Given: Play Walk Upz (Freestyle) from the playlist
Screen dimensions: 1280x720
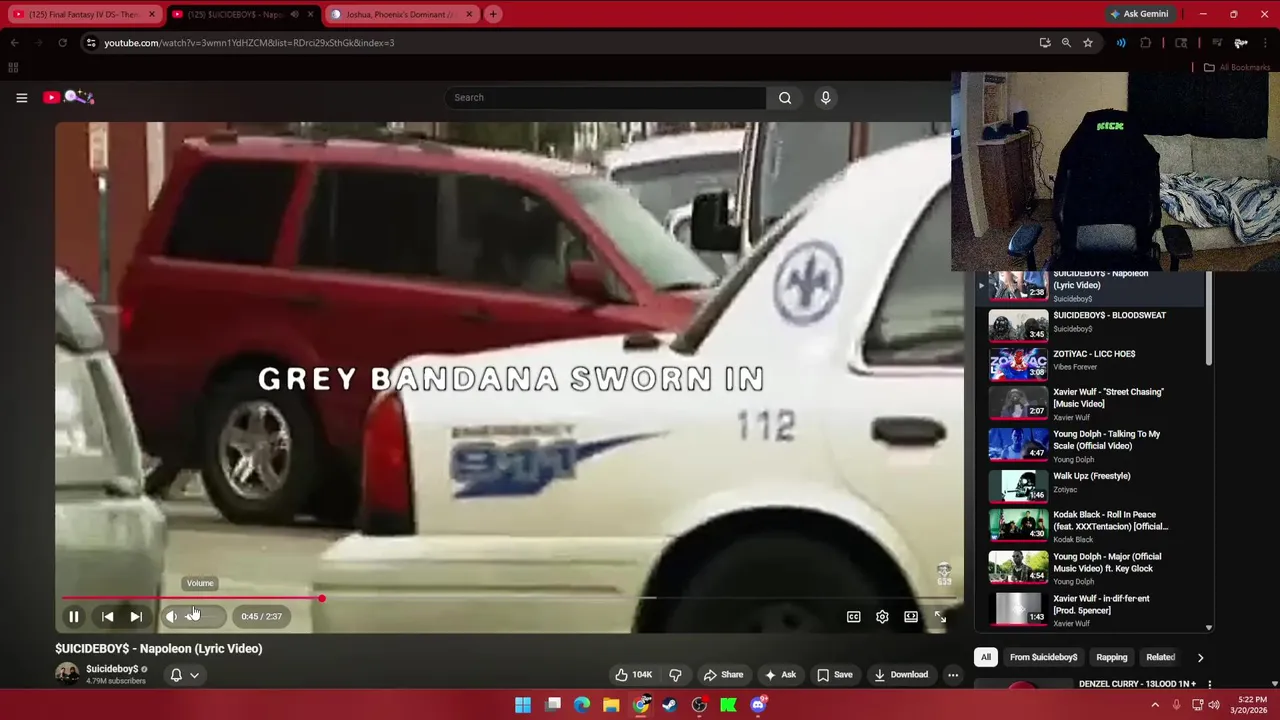Looking at the screenshot, I should click(1090, 485).
